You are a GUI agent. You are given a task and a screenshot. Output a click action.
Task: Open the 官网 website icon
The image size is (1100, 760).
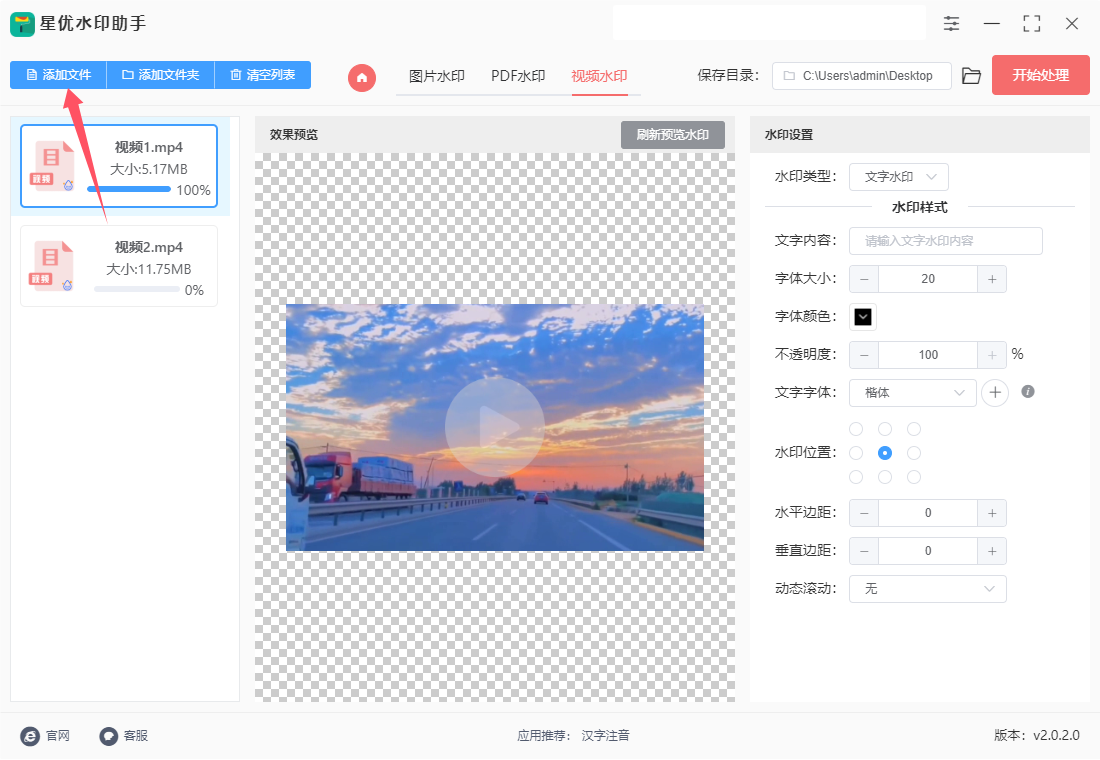tap(30, 735)
